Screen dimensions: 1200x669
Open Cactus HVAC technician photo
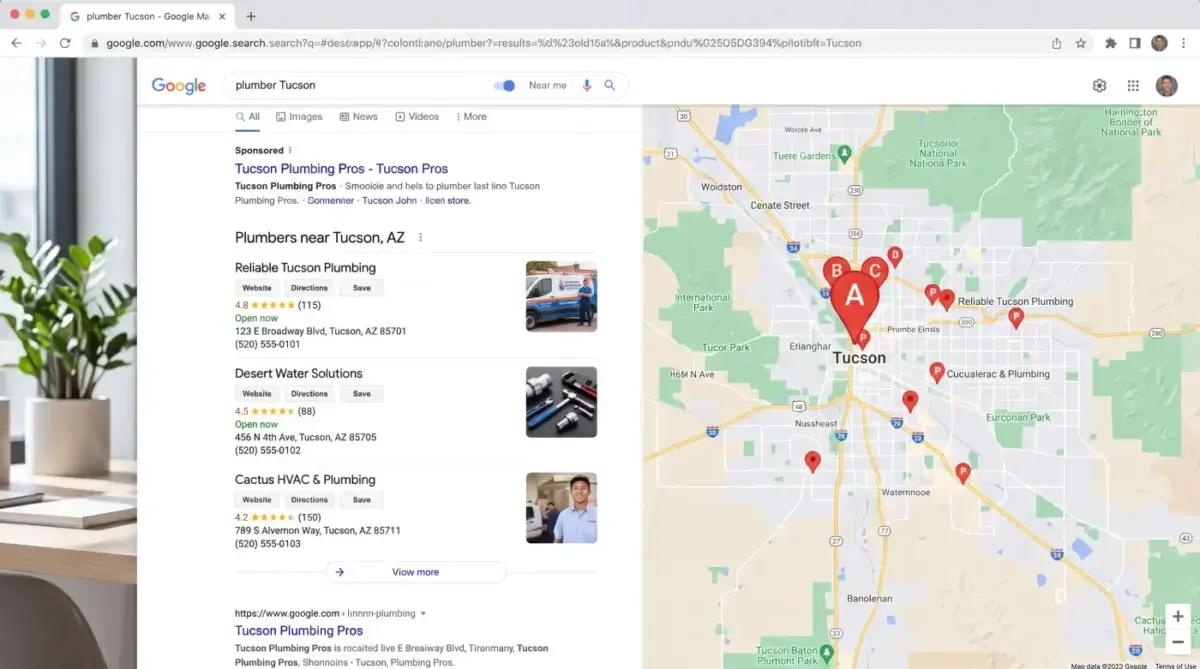pos(561,508)
